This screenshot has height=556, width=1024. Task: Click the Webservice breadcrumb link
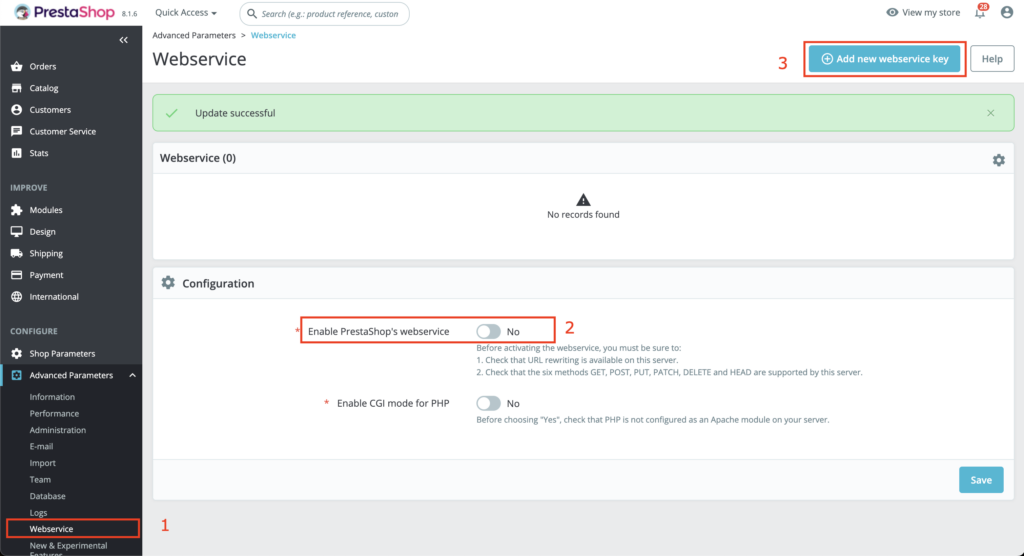click(x=273, y=35)
